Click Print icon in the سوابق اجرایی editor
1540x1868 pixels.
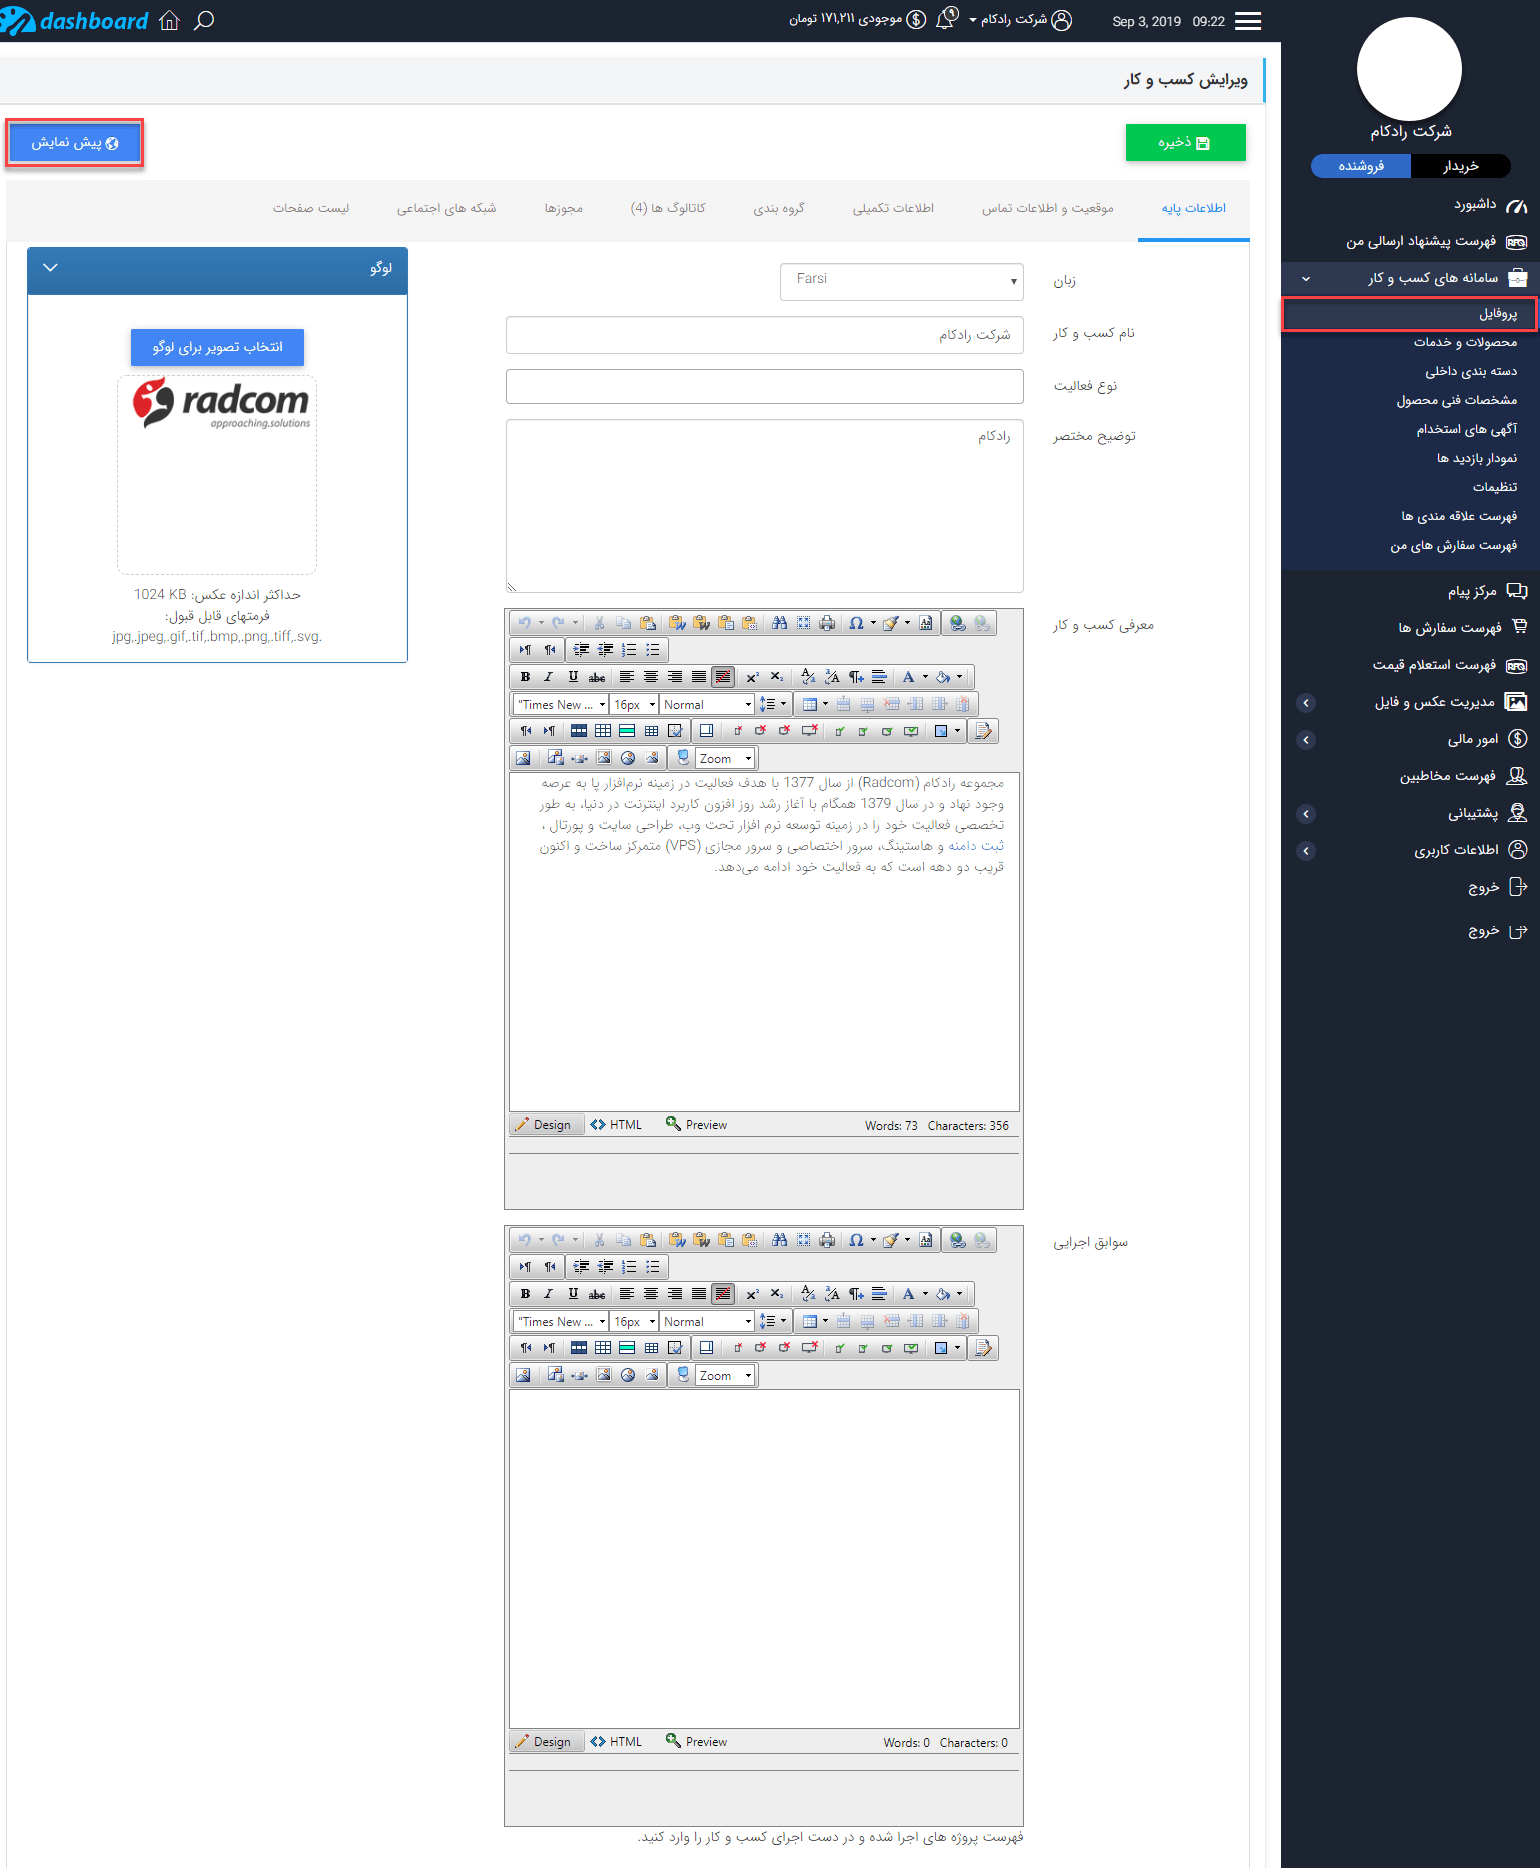[827, 1240]
